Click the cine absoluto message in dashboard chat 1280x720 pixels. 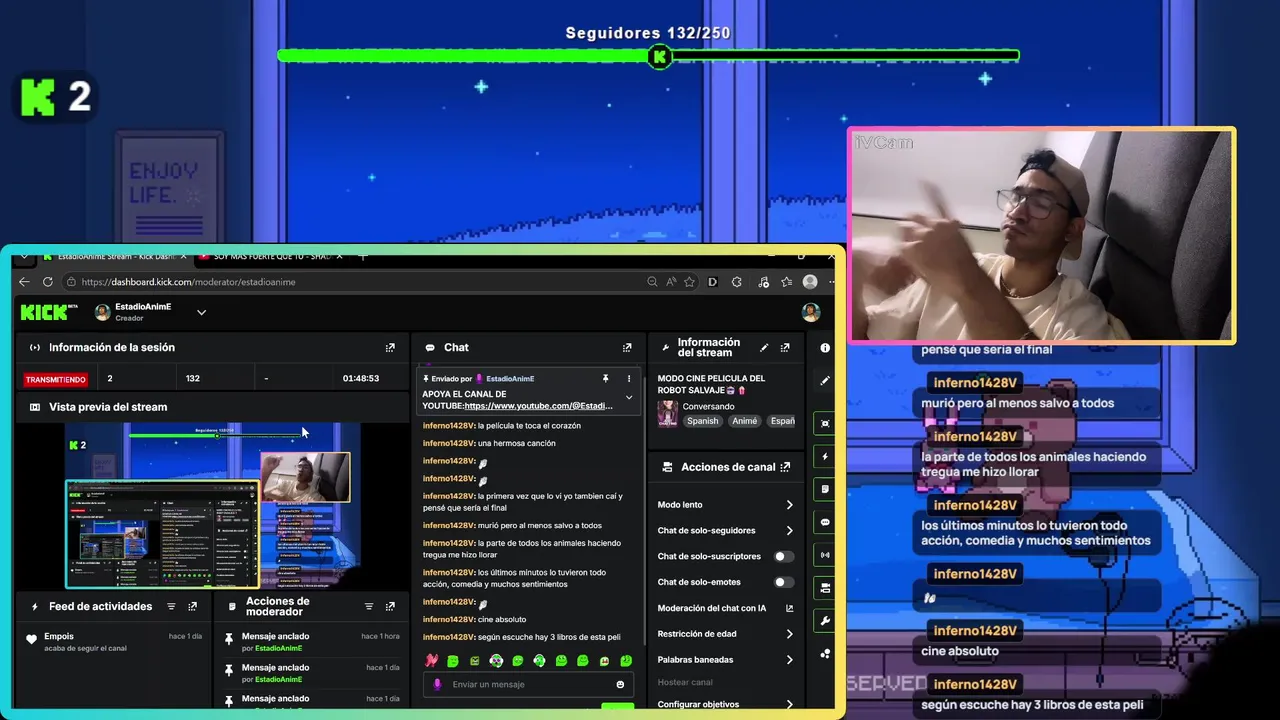(x=501, y=619)
